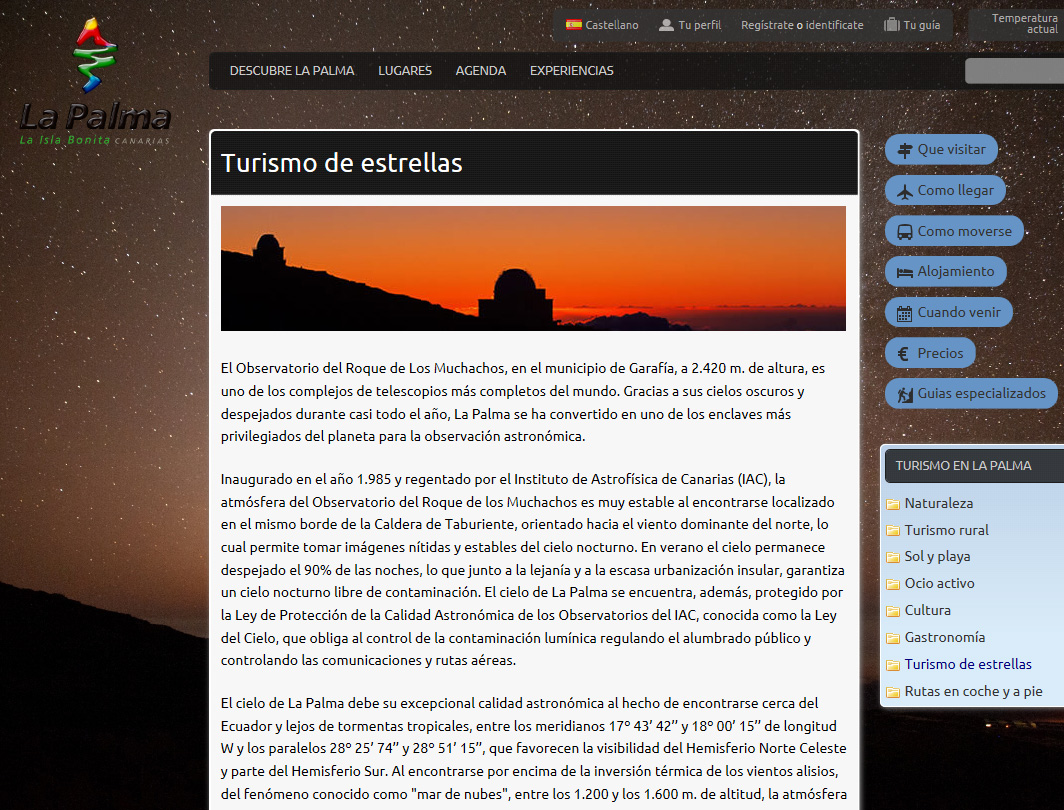Open the DESCUBRE LA PALMA menu

292,71
